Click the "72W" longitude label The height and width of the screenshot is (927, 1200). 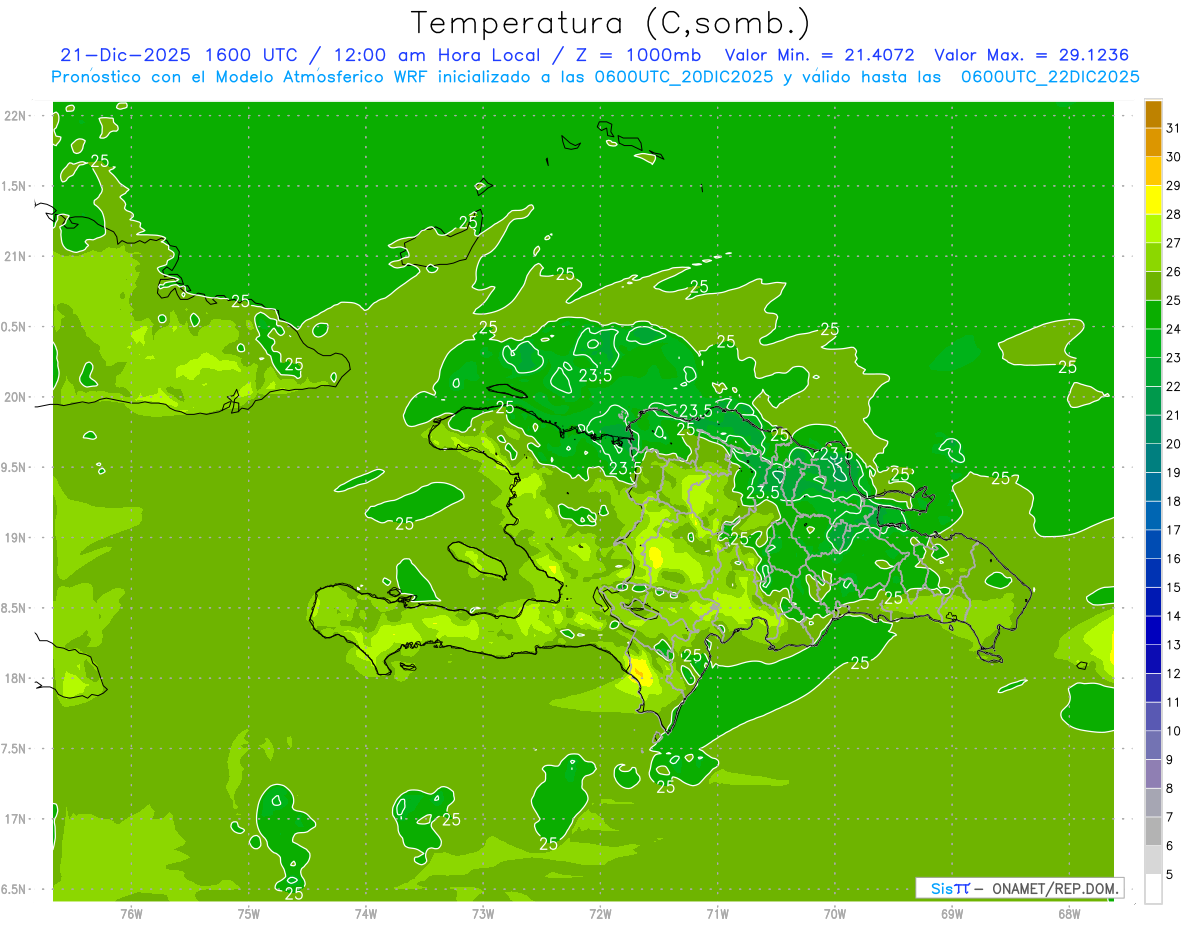[601, 914]
